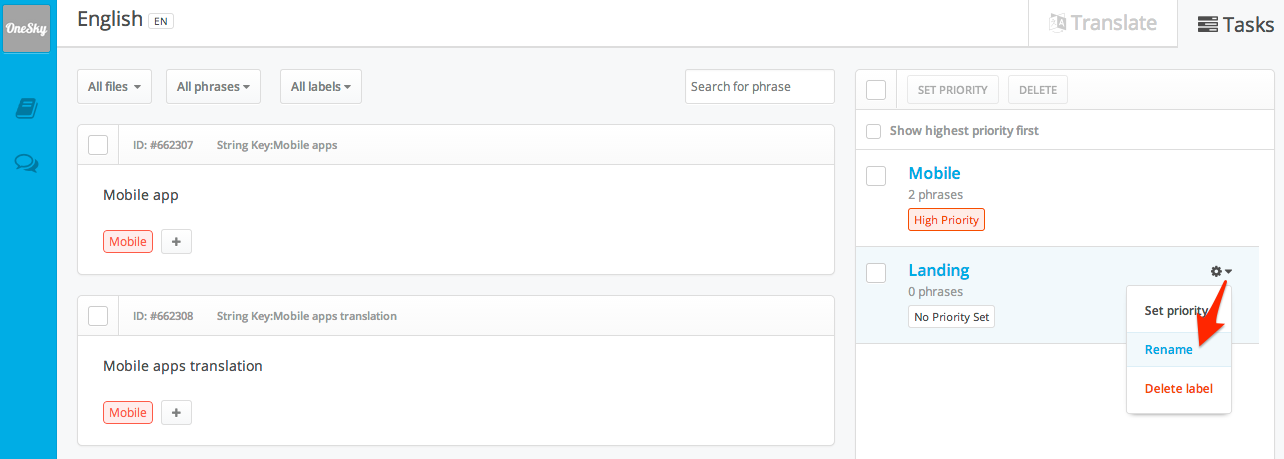The height and width of the screenshot is (459, 1284).
Task: Open the book icon in the sidebar
Action: (x=27, y=108)
